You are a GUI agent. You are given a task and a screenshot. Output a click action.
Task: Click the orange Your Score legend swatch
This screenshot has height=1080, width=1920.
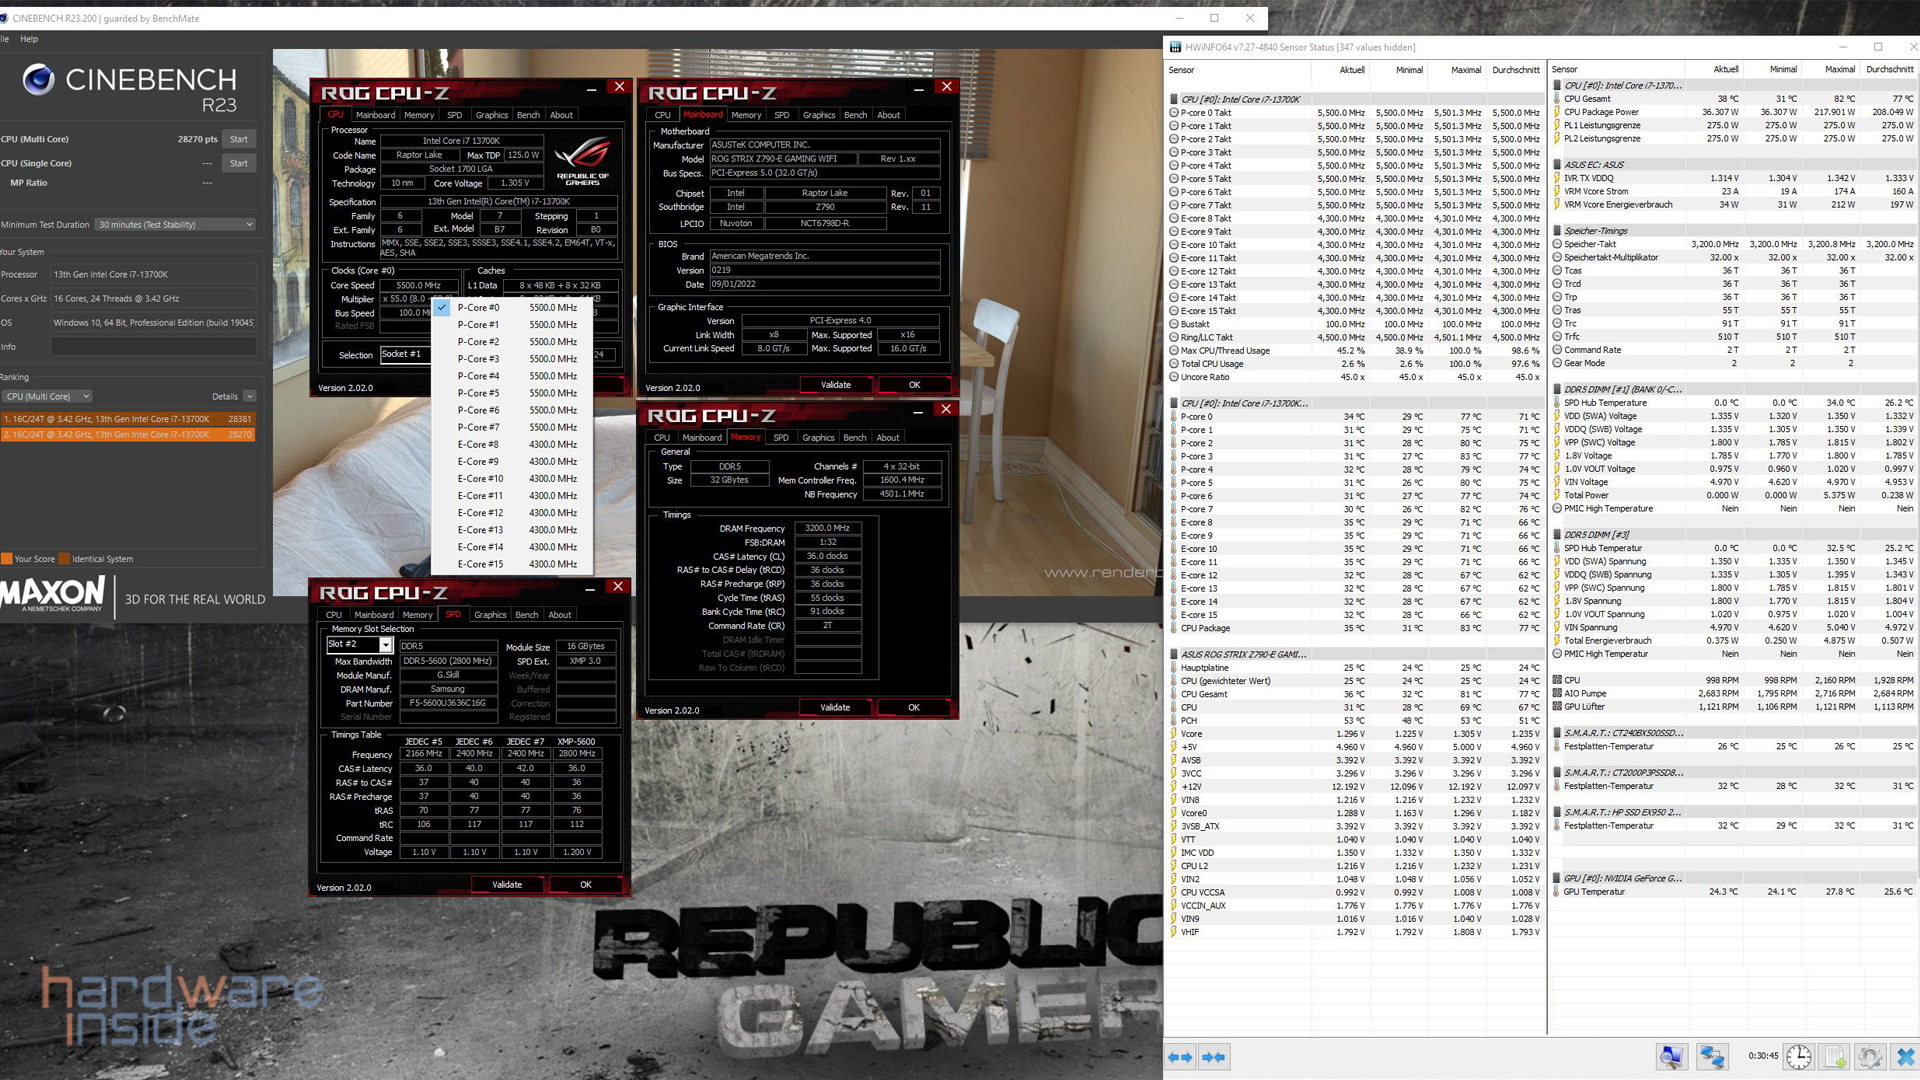pyautogui.click(x=6, y=559)
